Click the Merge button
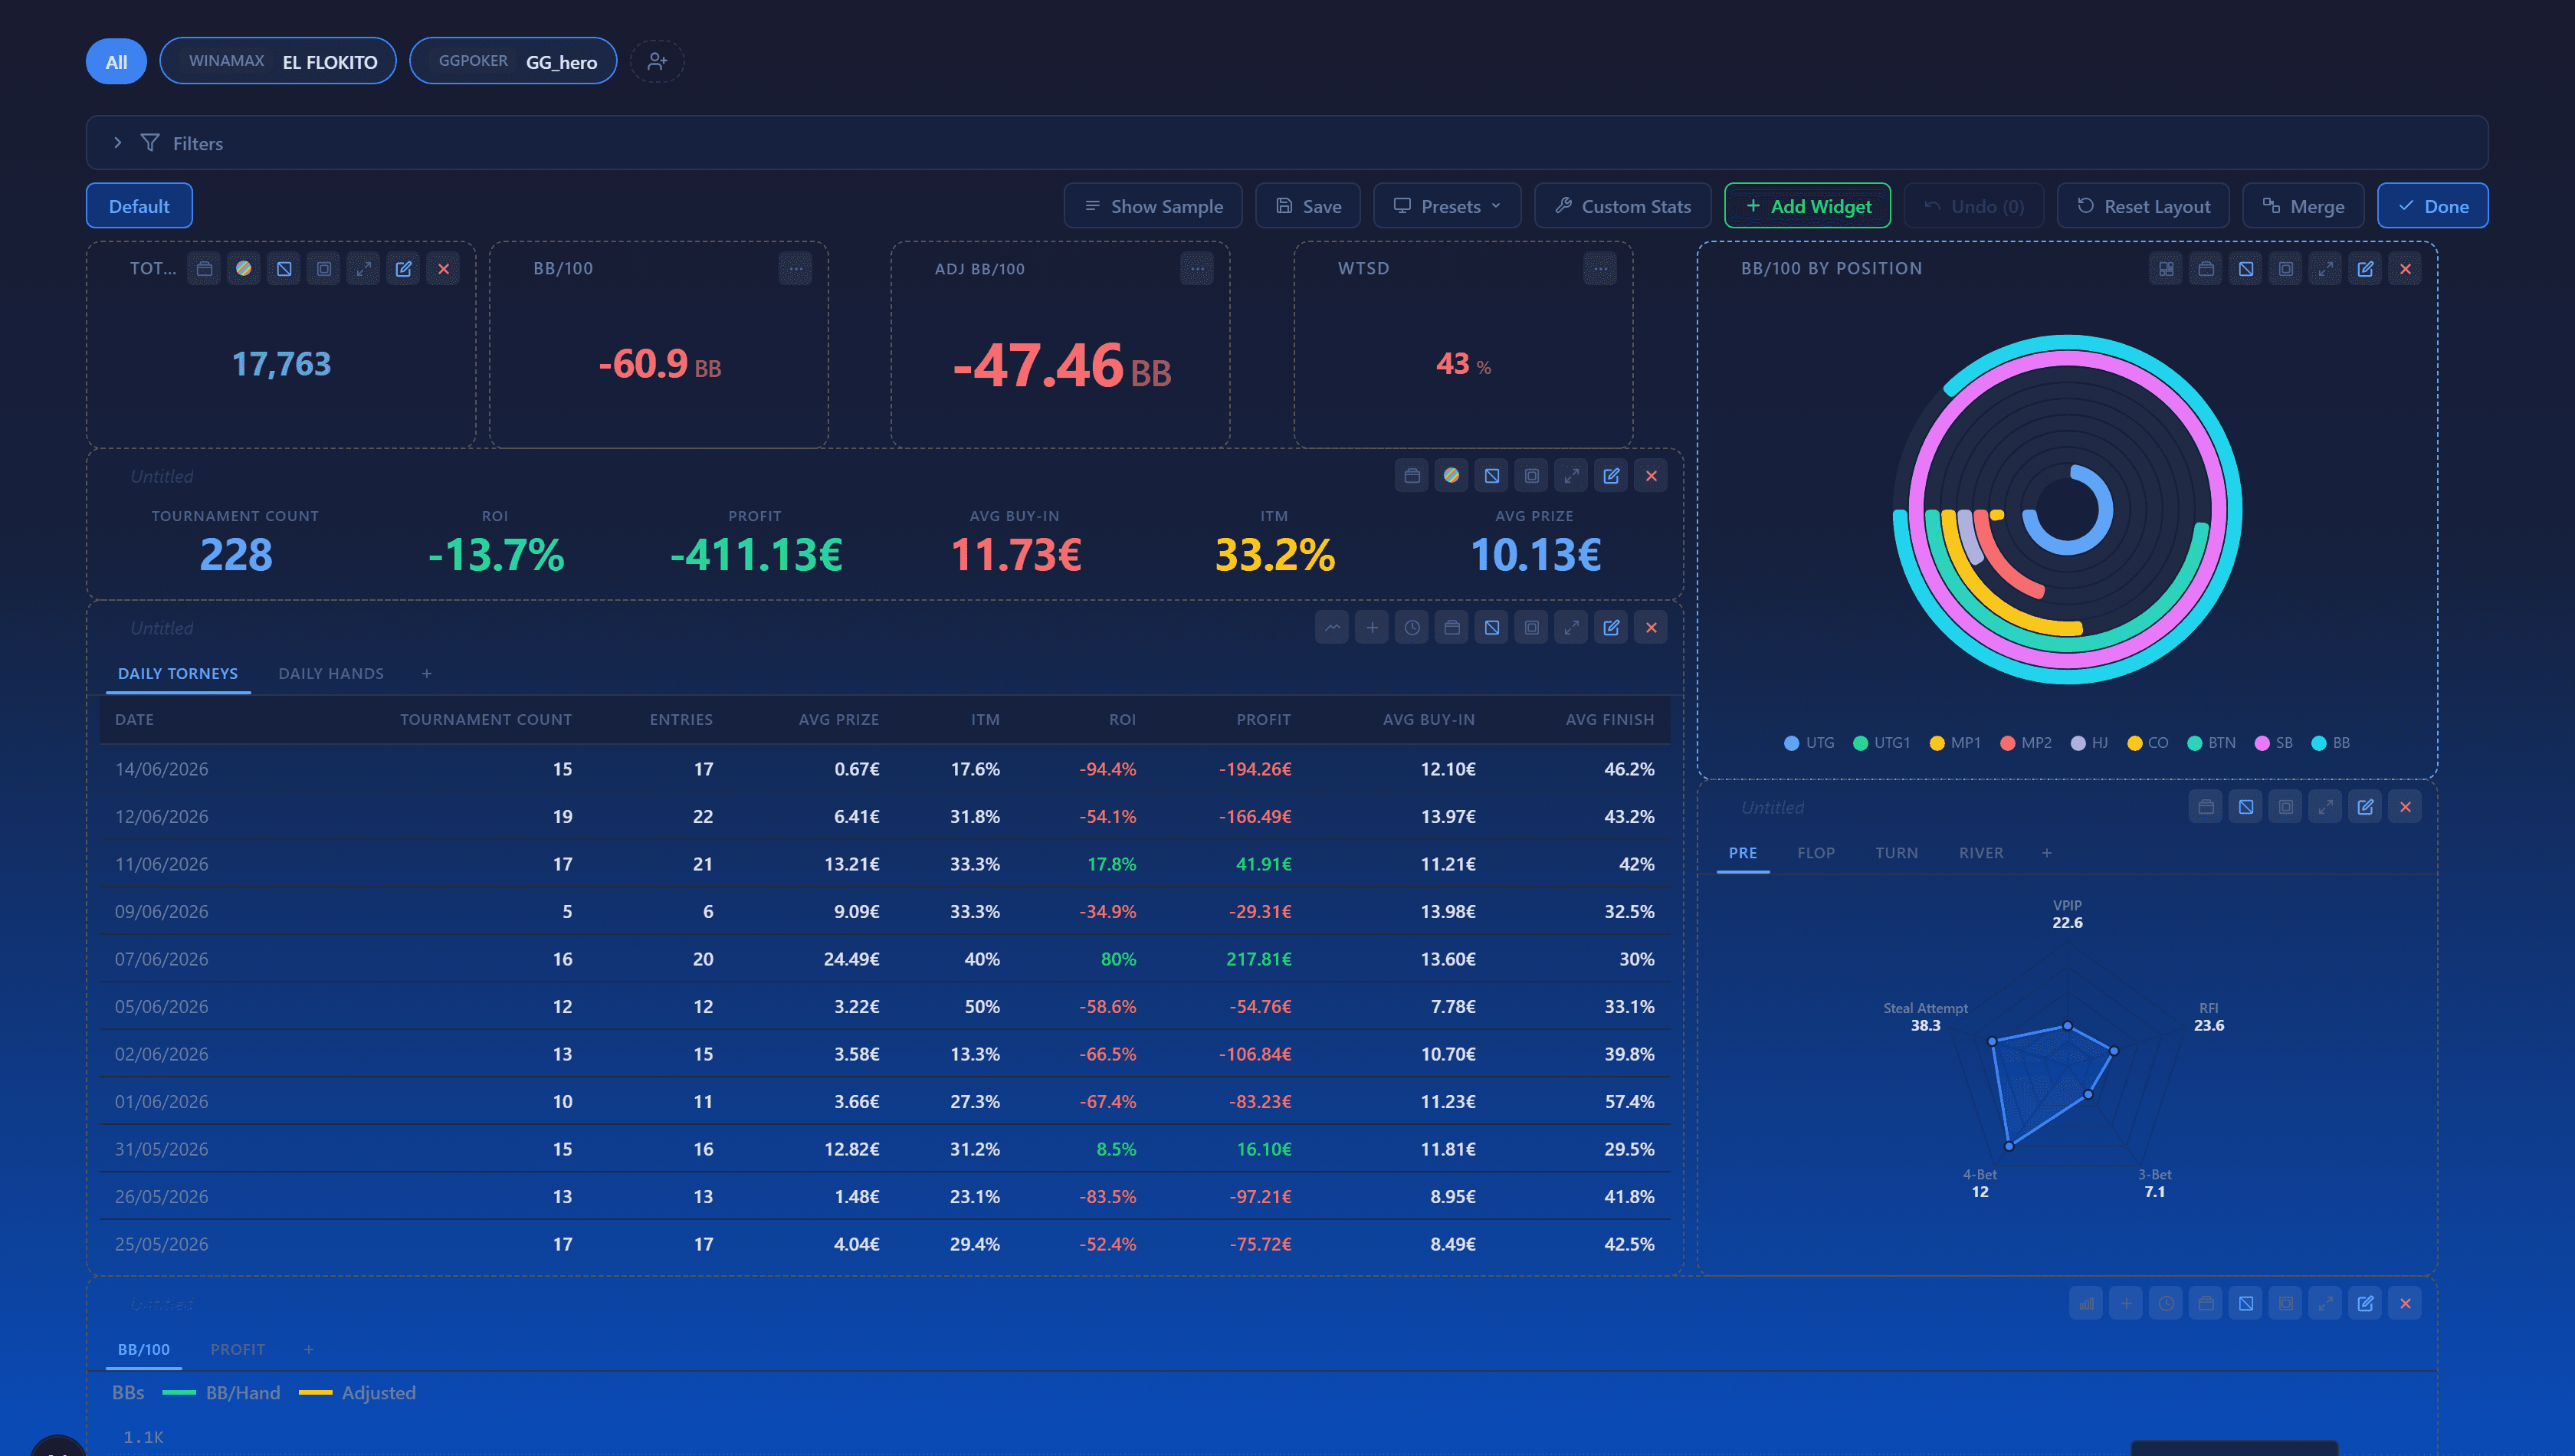The width and height of the screenshot is (2575, 1456). (x=2303, y=206)
